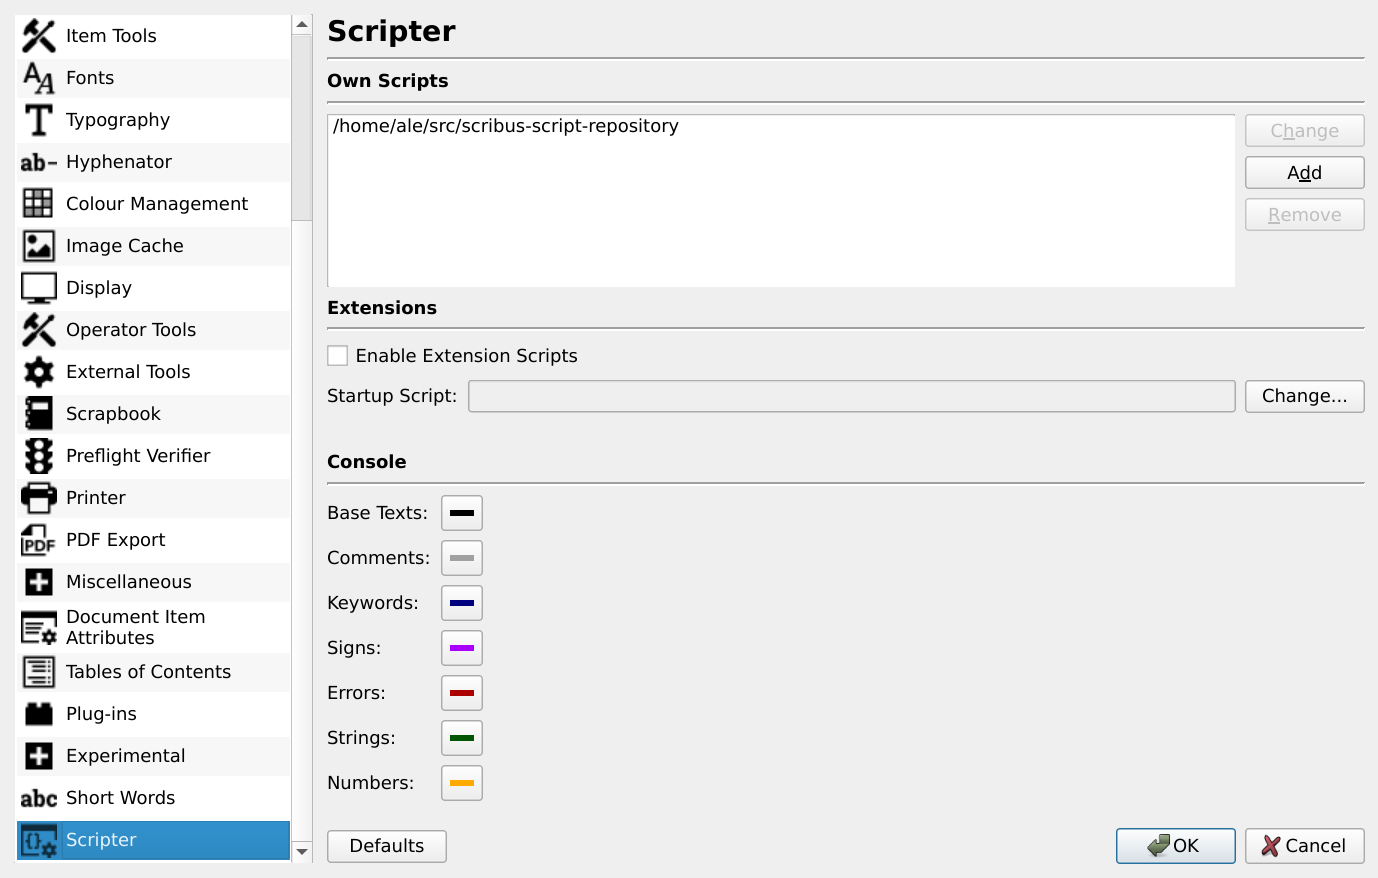Change the Errors colour swatch
This screenshot has width=1378, height=878.
(462, 693)
